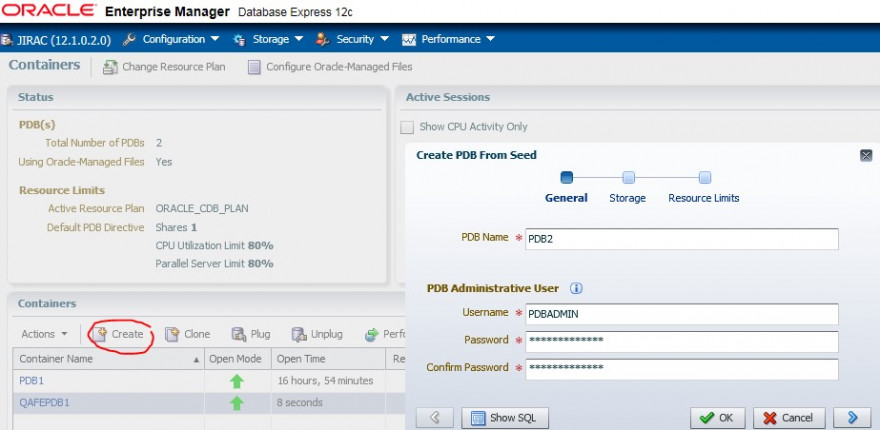This screenshot has height=430, width=880.
Task: Click the Storage step marker square
Action: point(629,178)
